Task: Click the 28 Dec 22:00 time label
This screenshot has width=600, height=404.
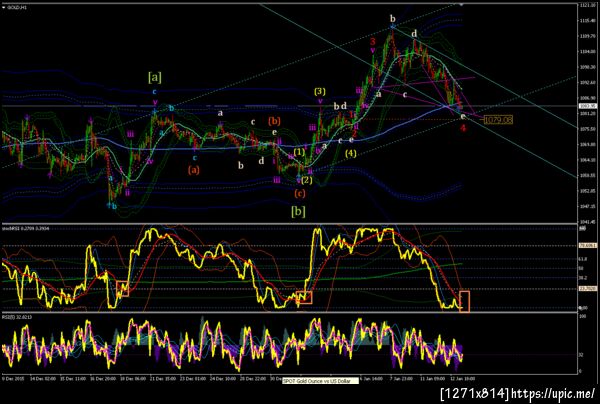Action: pos(254,379)
